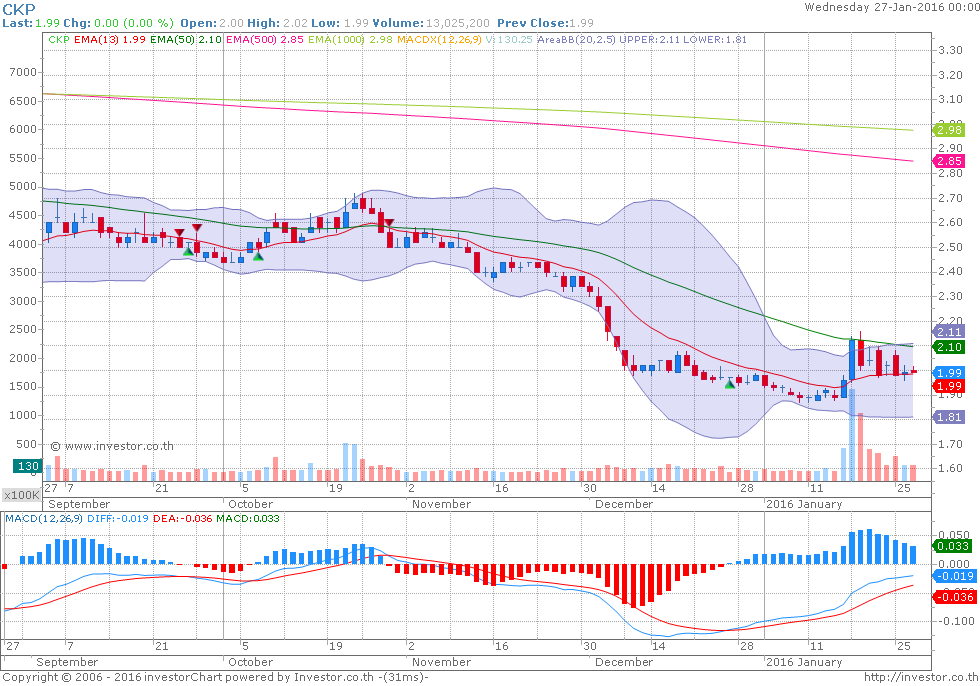Click the MACD(12,26,9) panel label
Screen dimensions: 980x686
pos(44,519)
